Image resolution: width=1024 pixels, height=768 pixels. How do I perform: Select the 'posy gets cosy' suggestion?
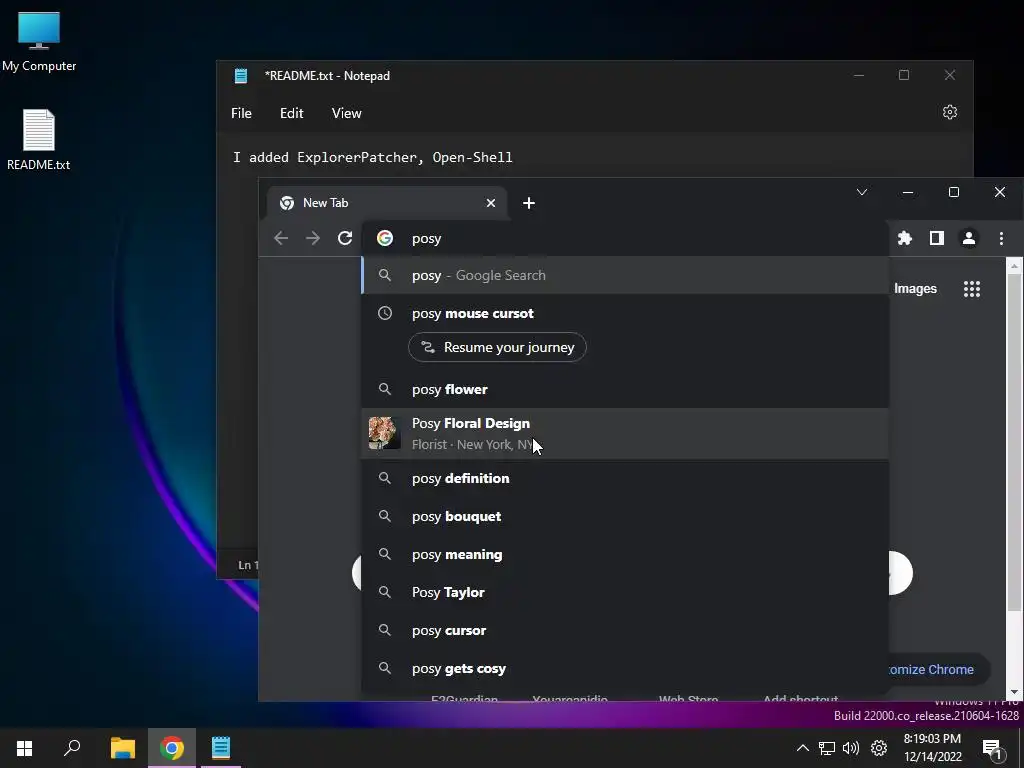click(625, 668)
